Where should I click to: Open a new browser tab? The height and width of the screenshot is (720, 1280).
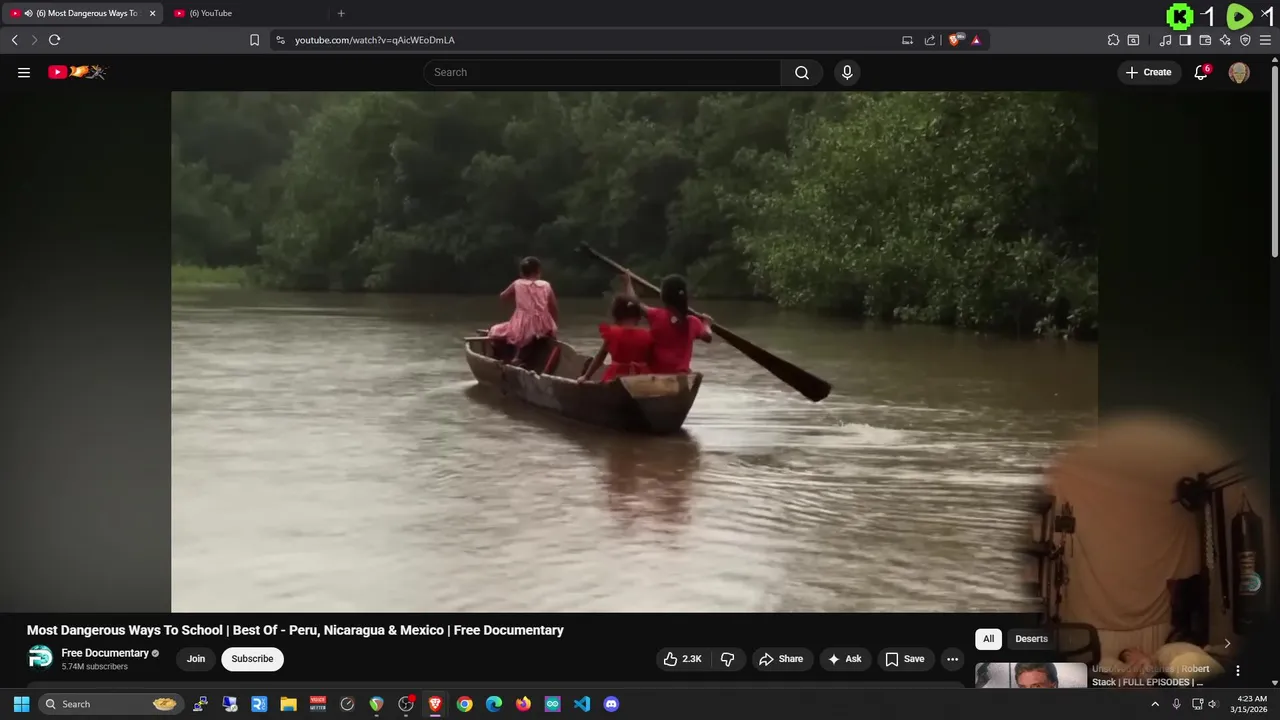coord(341,13)
